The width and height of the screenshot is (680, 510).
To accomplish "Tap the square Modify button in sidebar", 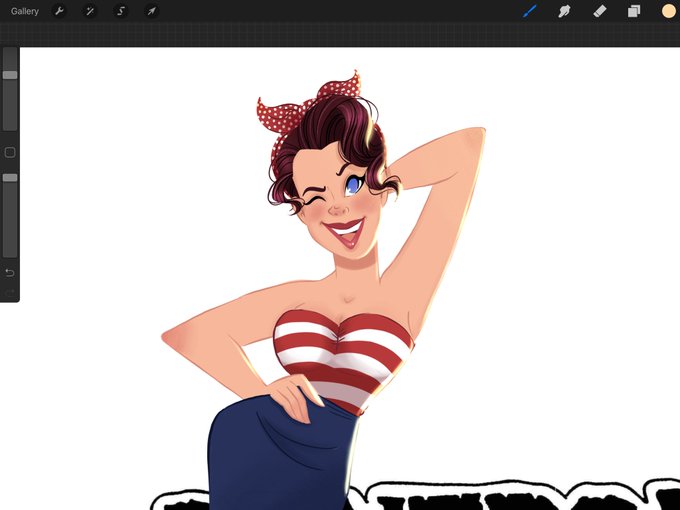I will pos(10,152).
